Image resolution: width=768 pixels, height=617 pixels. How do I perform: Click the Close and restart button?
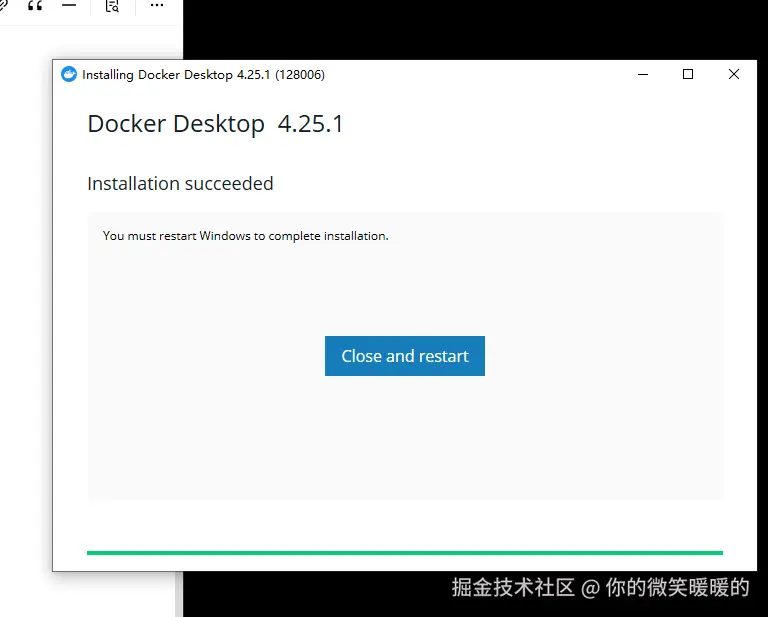405,356
